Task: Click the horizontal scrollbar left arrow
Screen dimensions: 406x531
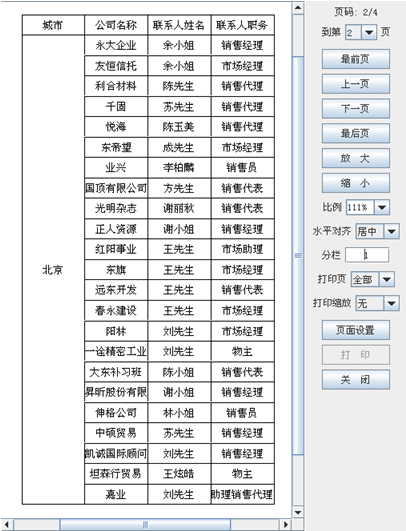Action: pos(7,525)
